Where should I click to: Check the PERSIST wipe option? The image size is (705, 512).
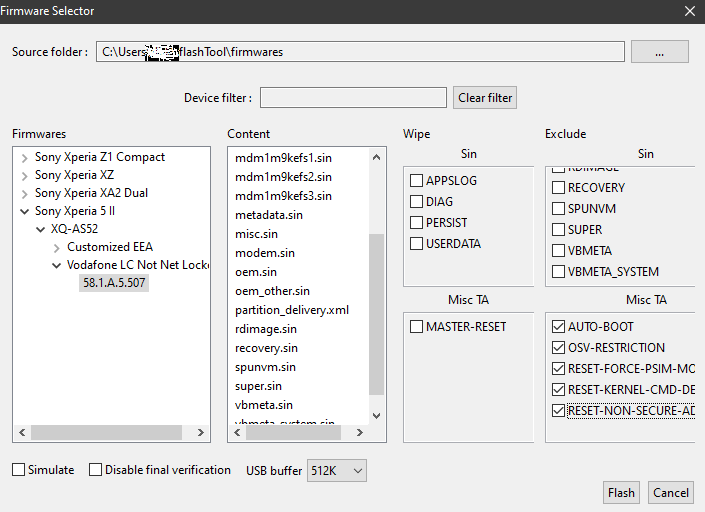[x=416, y=223]
